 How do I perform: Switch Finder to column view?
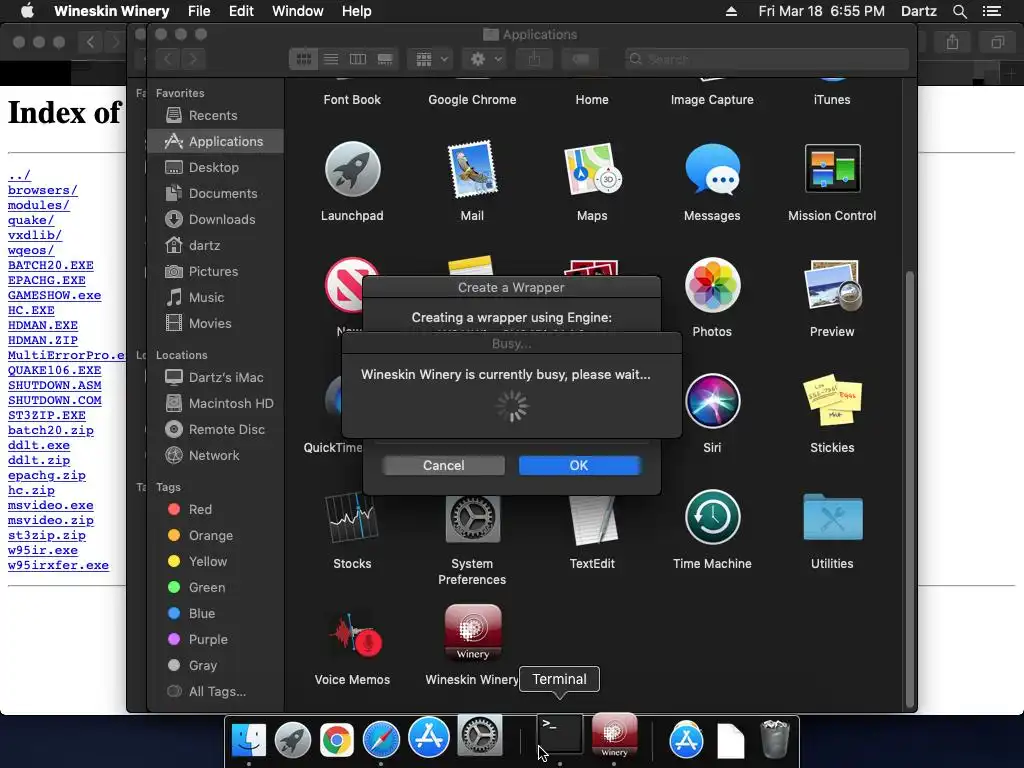[358, 59]
